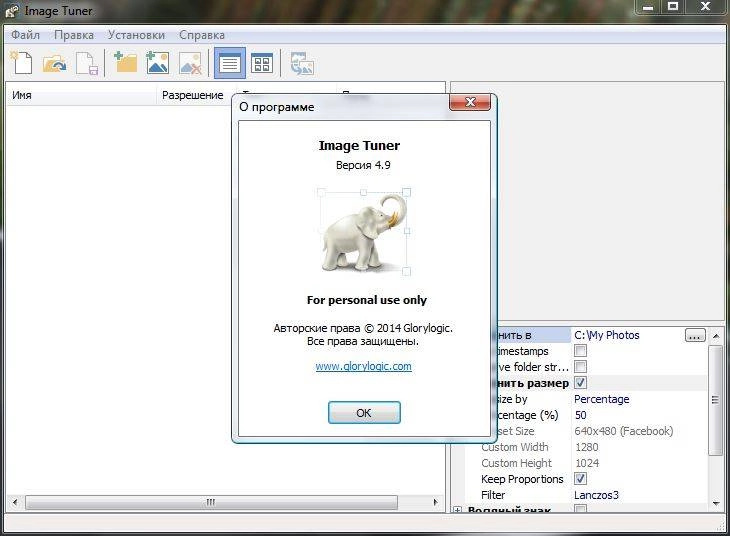Open task list folder icon
The height and width of the screenshot is (536, 730).
[54, 63]
